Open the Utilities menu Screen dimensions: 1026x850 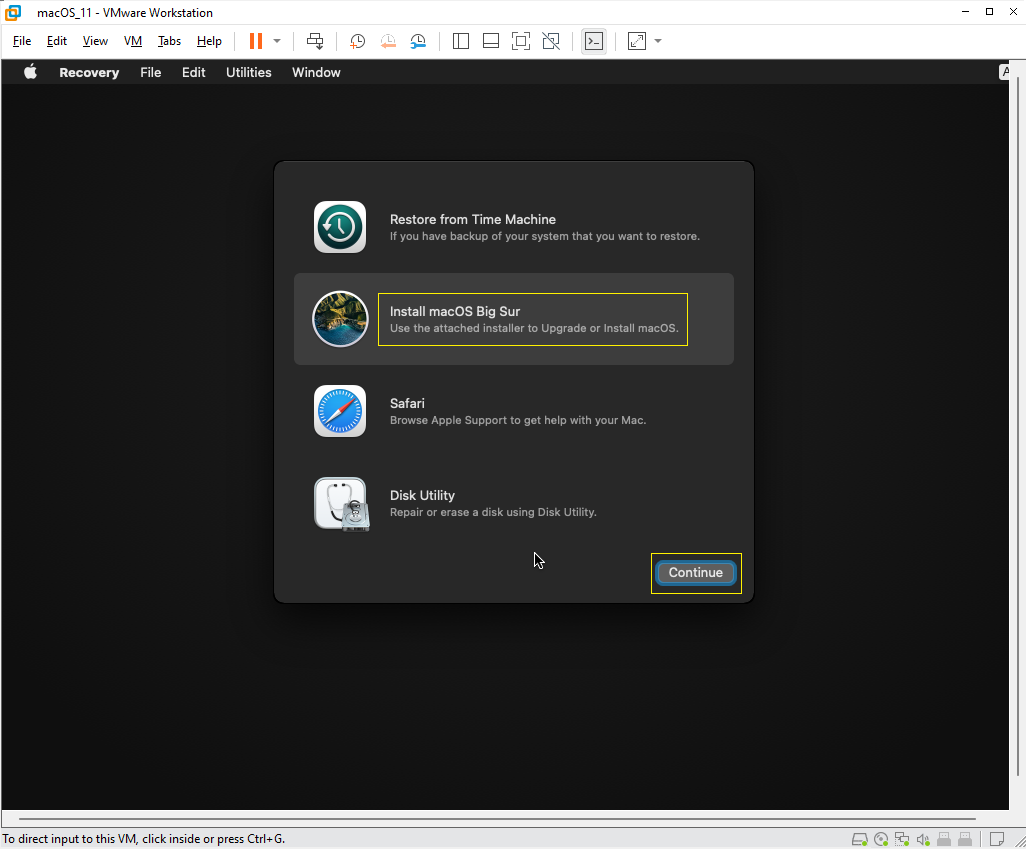coord(249,73)
